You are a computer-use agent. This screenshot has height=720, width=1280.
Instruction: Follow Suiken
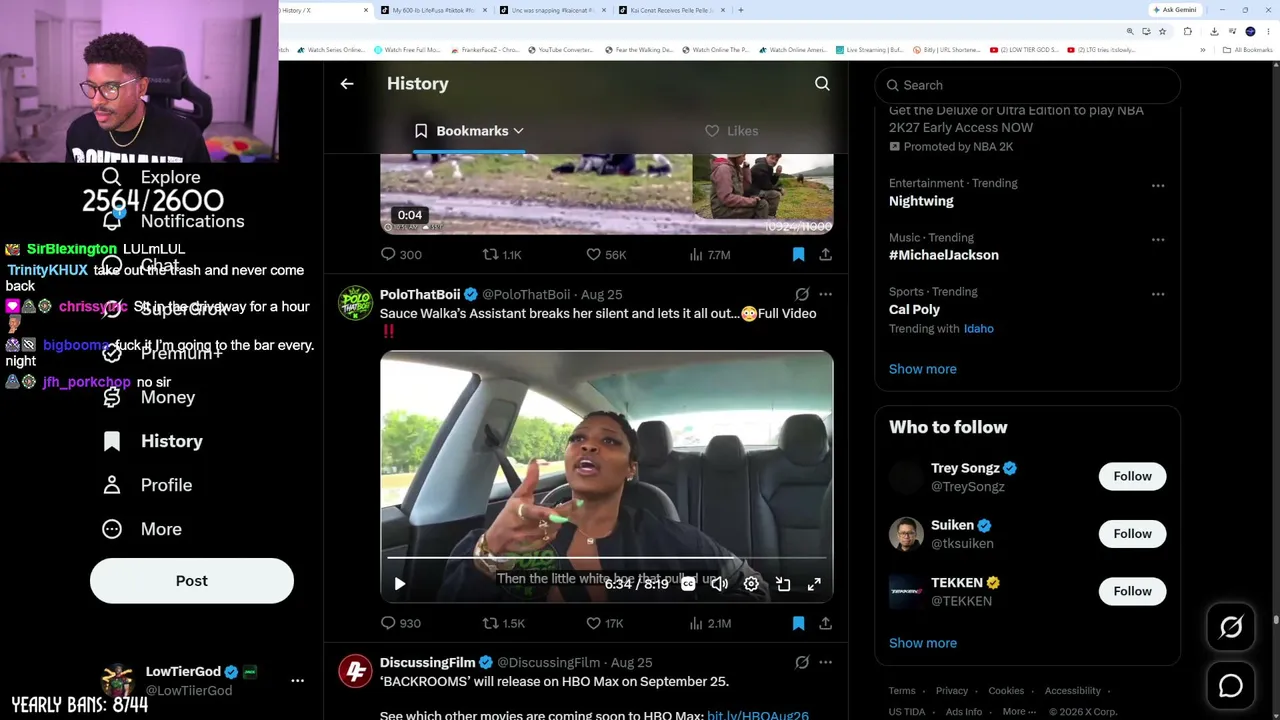[1133, 534]
